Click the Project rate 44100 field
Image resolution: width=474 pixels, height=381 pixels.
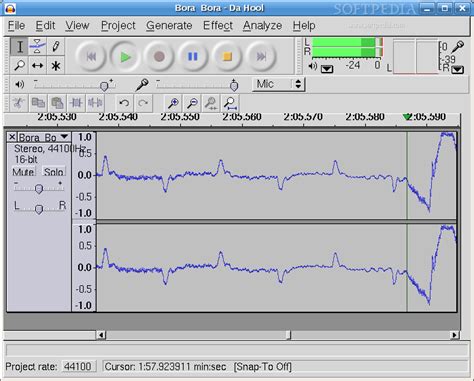point(78,367)
